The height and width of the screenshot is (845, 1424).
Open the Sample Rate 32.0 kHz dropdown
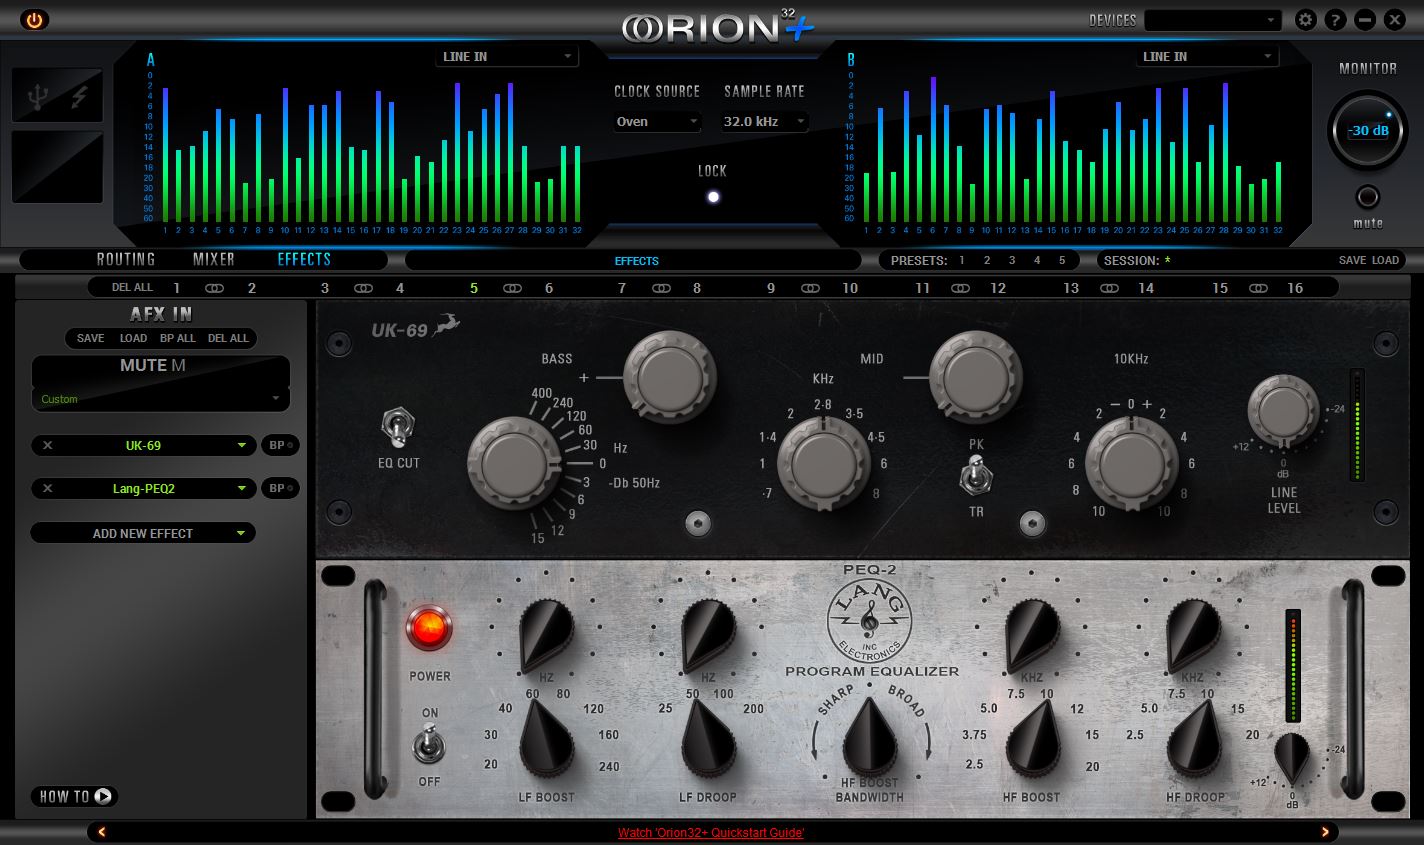(x=764, y=122)
